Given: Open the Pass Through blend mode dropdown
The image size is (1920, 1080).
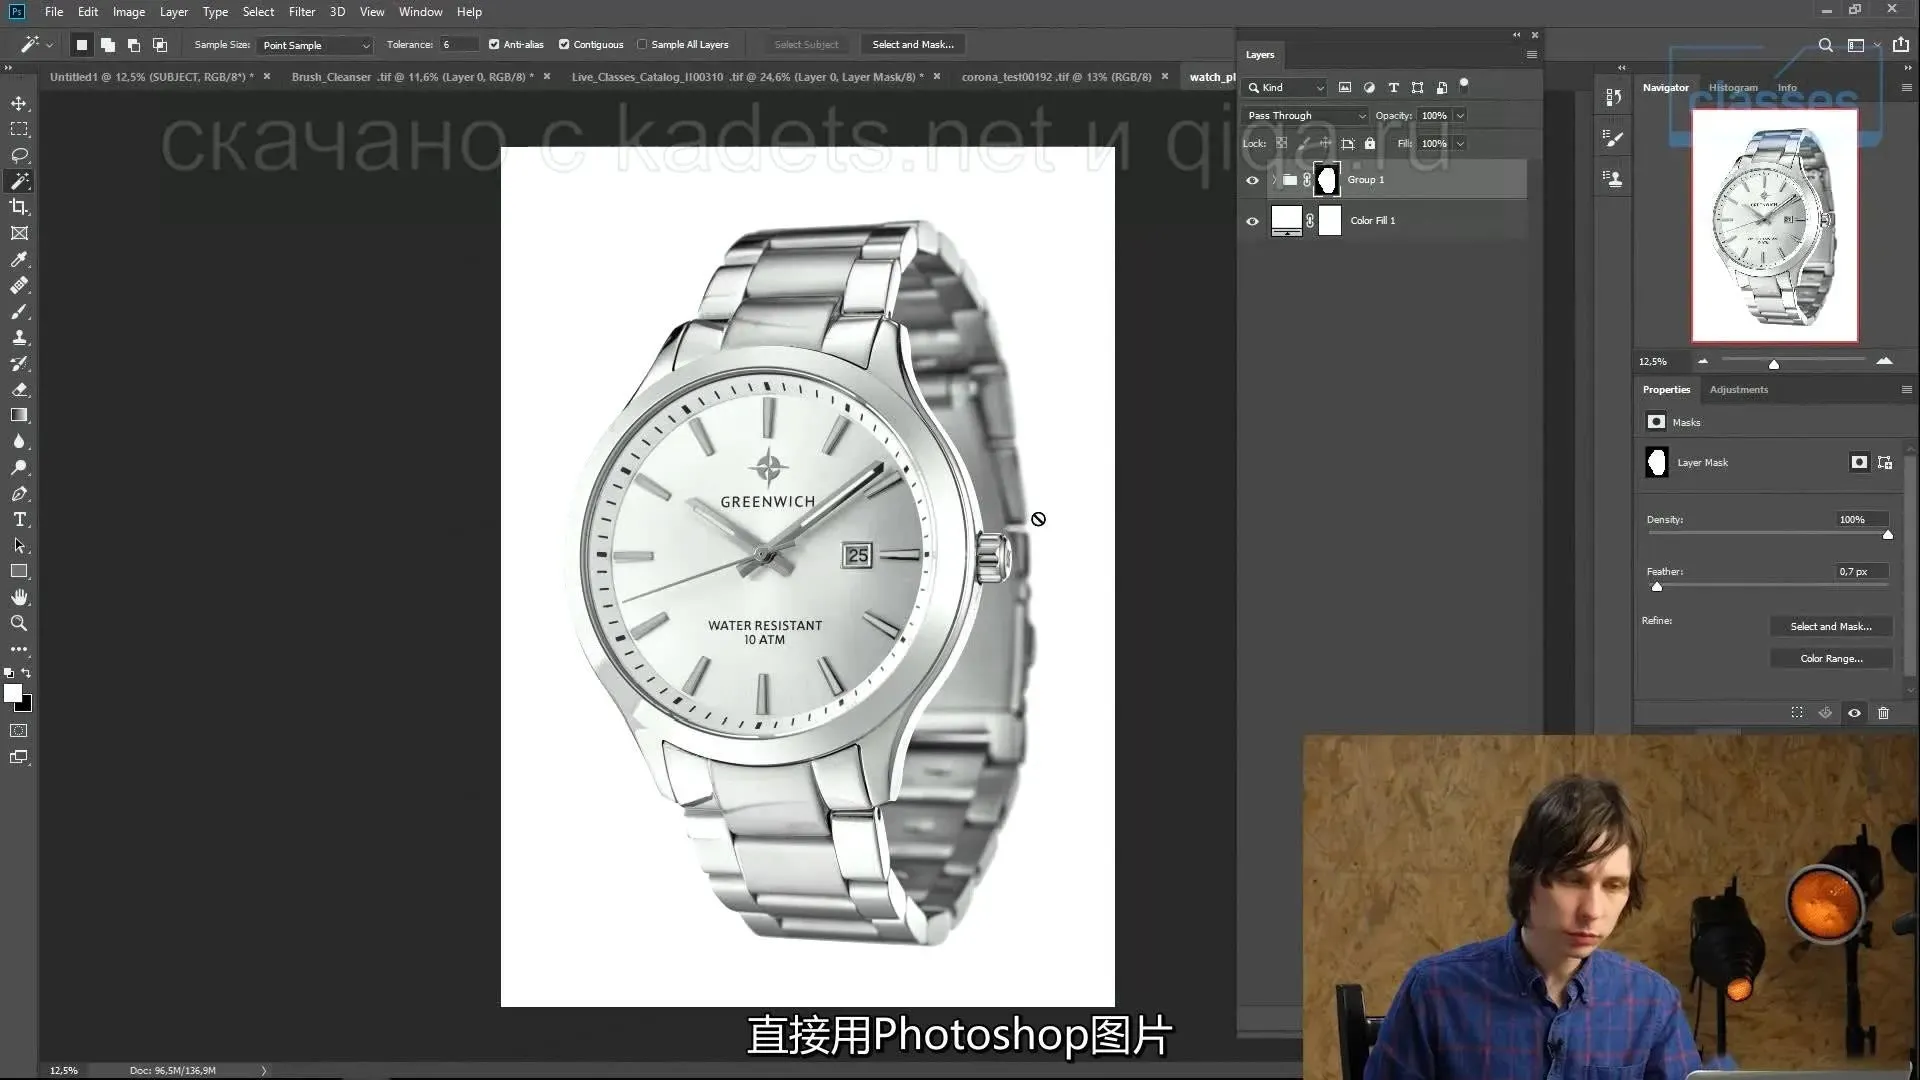Looking at the screenshot, I should click(1305, 115).
